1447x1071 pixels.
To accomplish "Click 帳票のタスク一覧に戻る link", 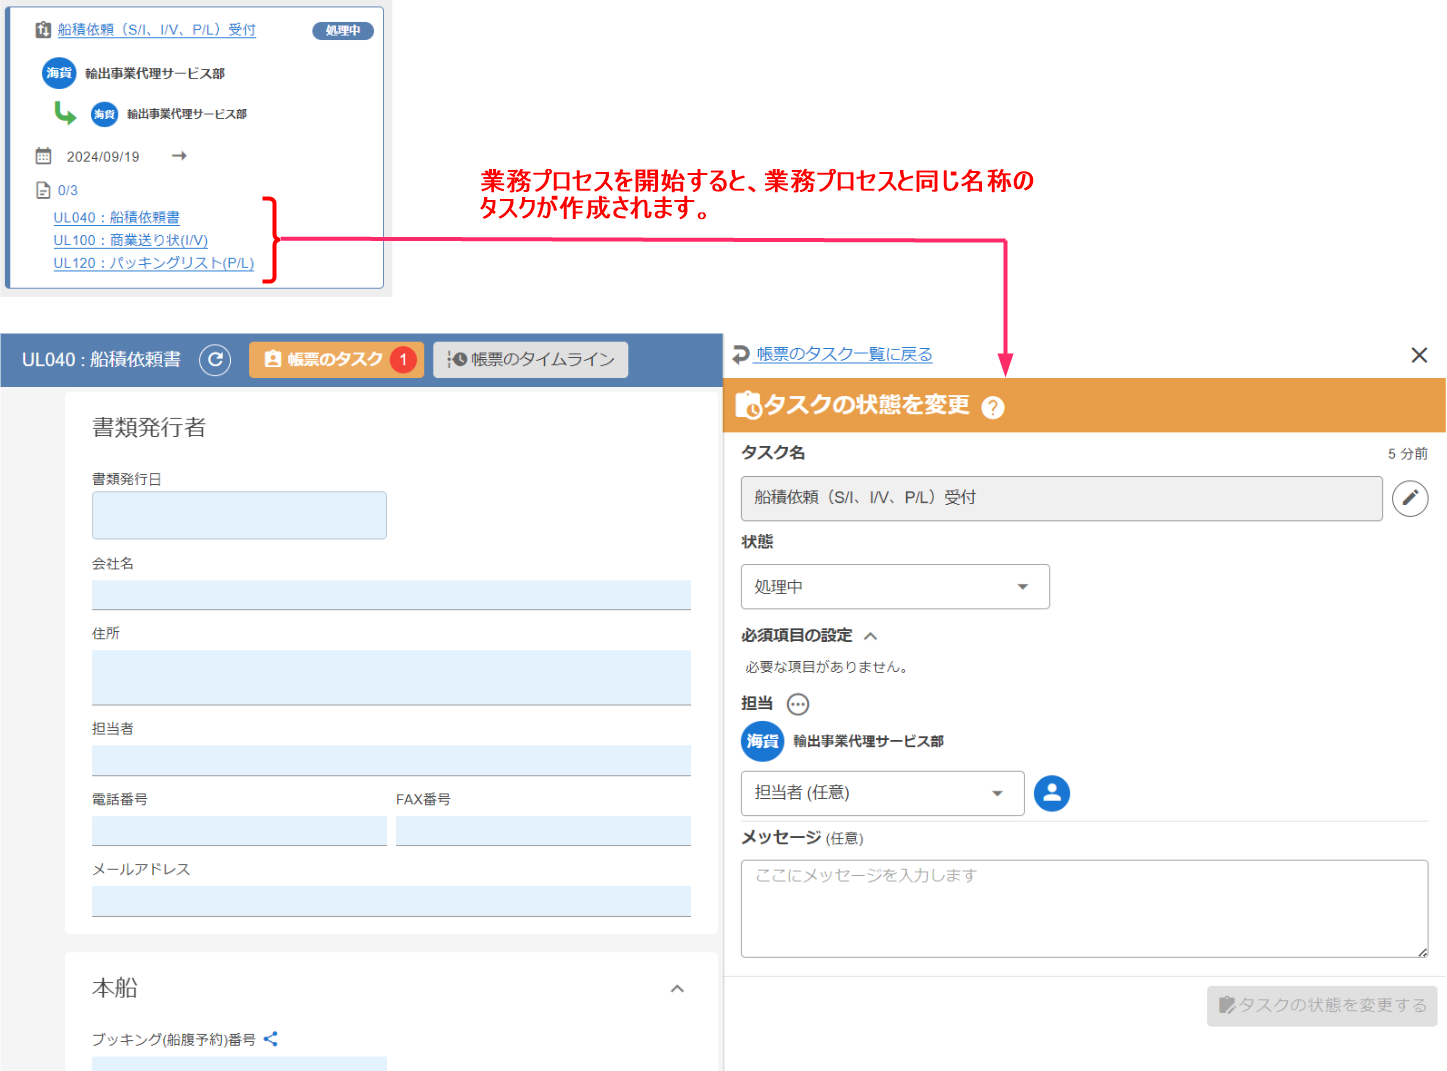I will tap(843, 354).
